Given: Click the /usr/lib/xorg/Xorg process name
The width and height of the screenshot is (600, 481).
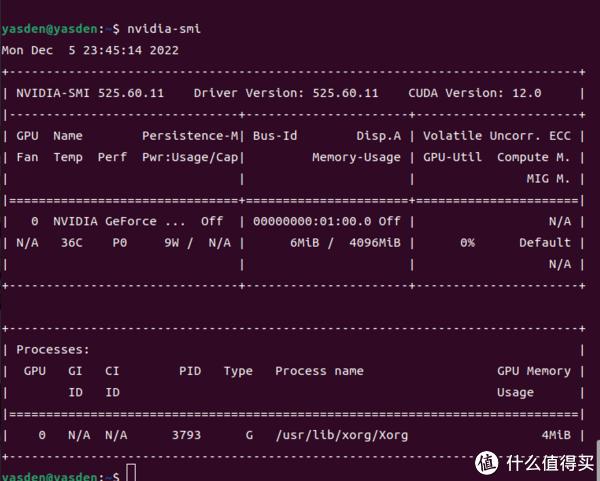Looking at the screenshot, I should [x=342, y=435].
